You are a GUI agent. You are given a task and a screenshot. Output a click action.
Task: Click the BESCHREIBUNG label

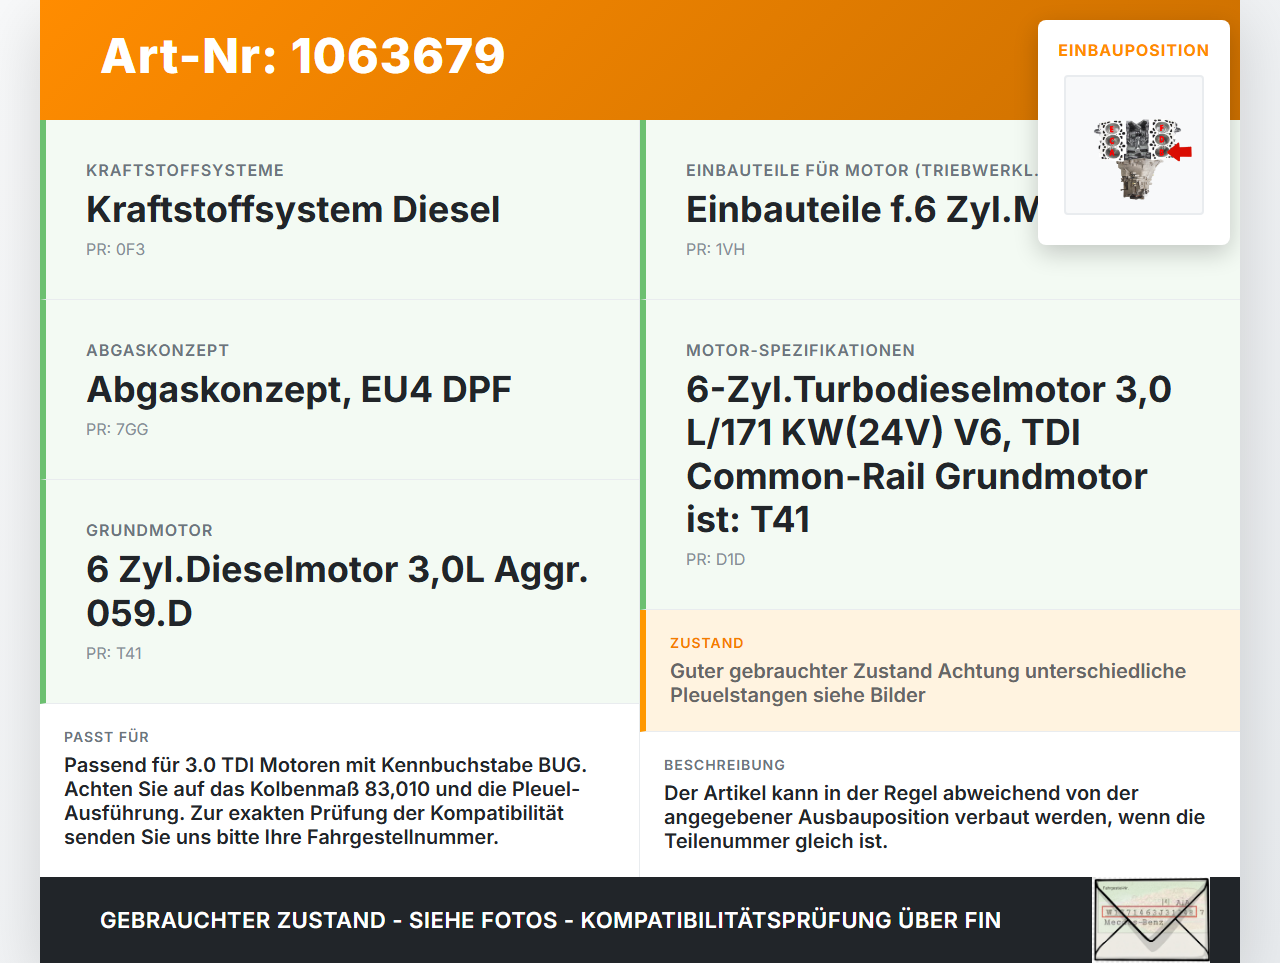coord(725,765)
